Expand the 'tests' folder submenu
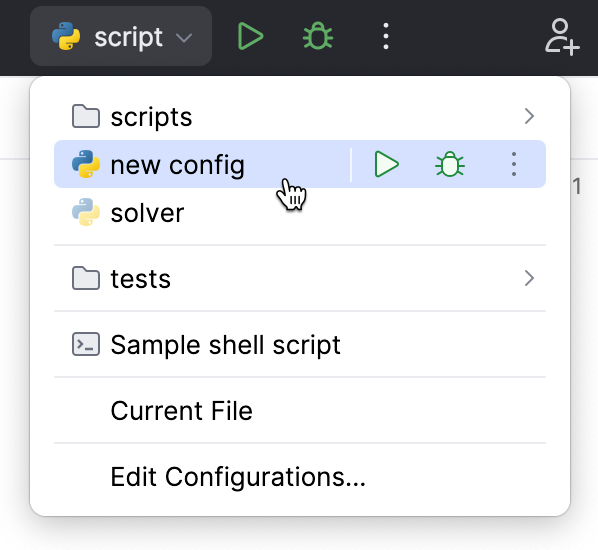Screen dimensions: 598x550 pyautogui.click(x=300, y=278)
